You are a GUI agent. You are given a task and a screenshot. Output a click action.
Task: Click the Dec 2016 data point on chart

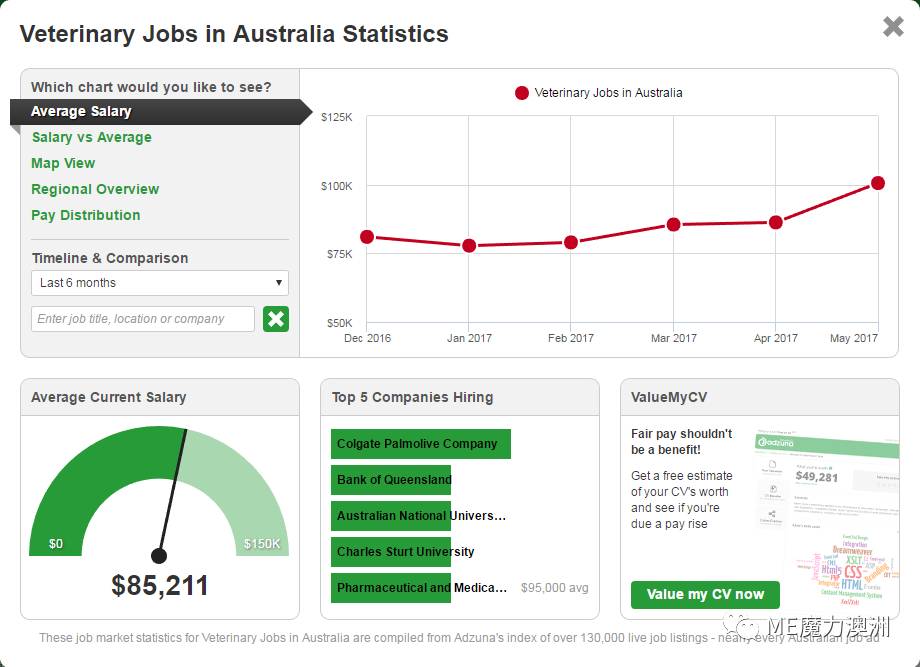(x=367, y=237)
